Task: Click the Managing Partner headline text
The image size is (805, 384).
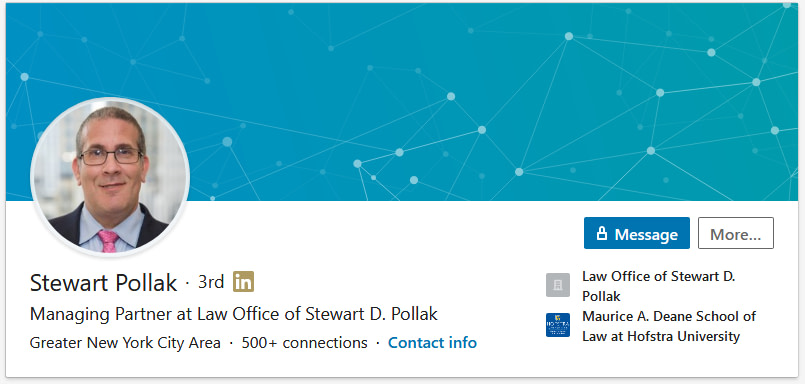Action: click(x=234, y=314)
